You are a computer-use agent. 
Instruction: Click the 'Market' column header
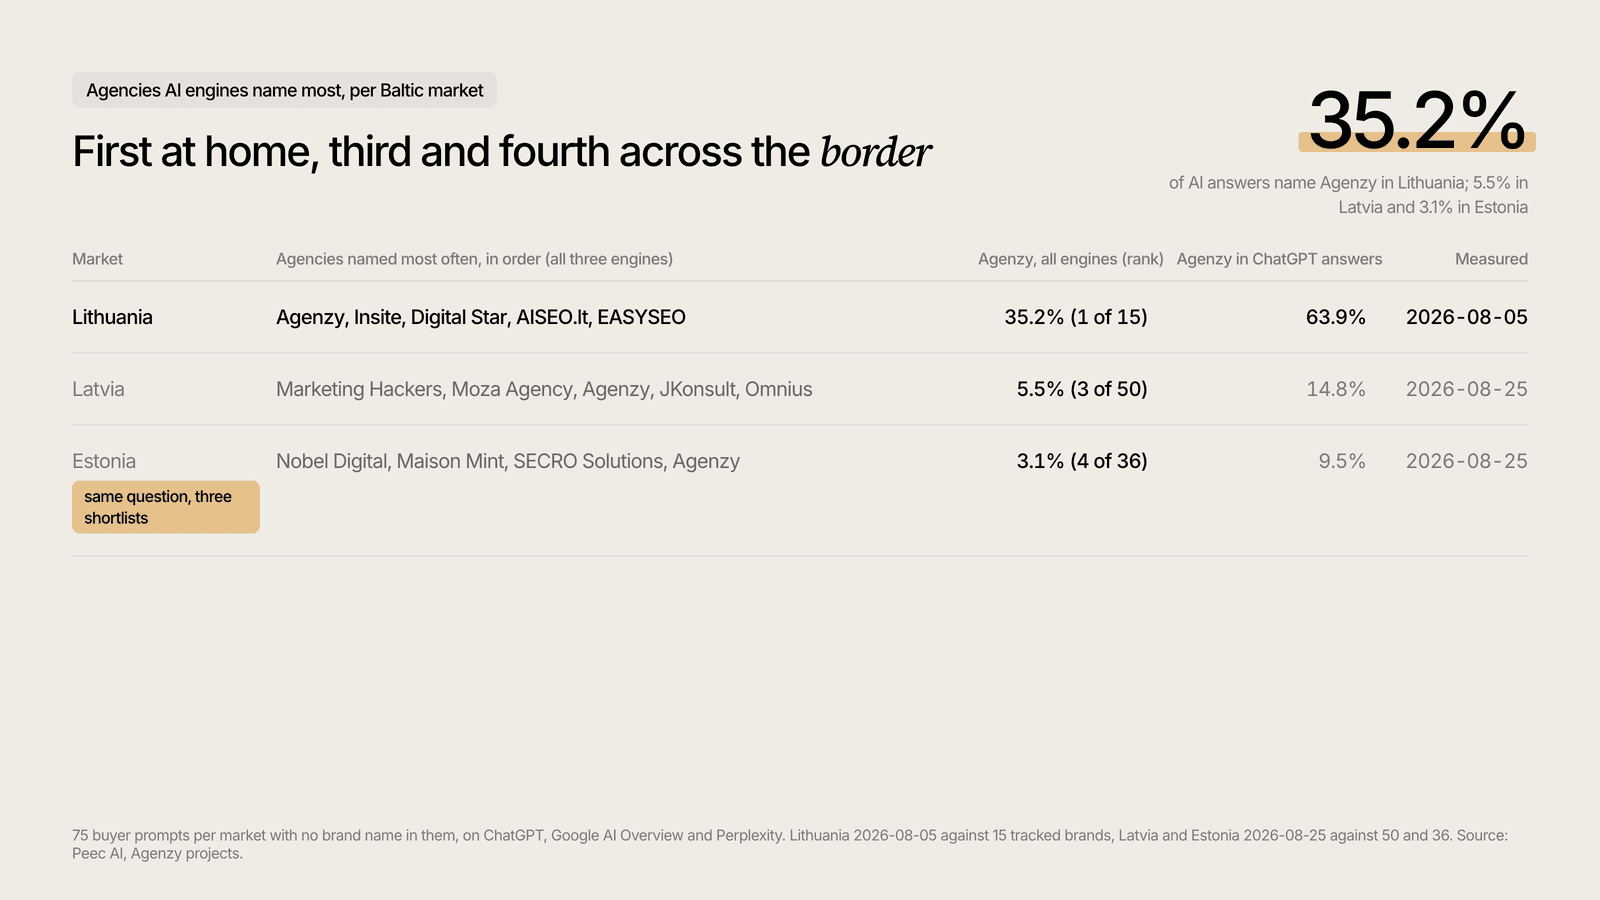pos(97,259)
